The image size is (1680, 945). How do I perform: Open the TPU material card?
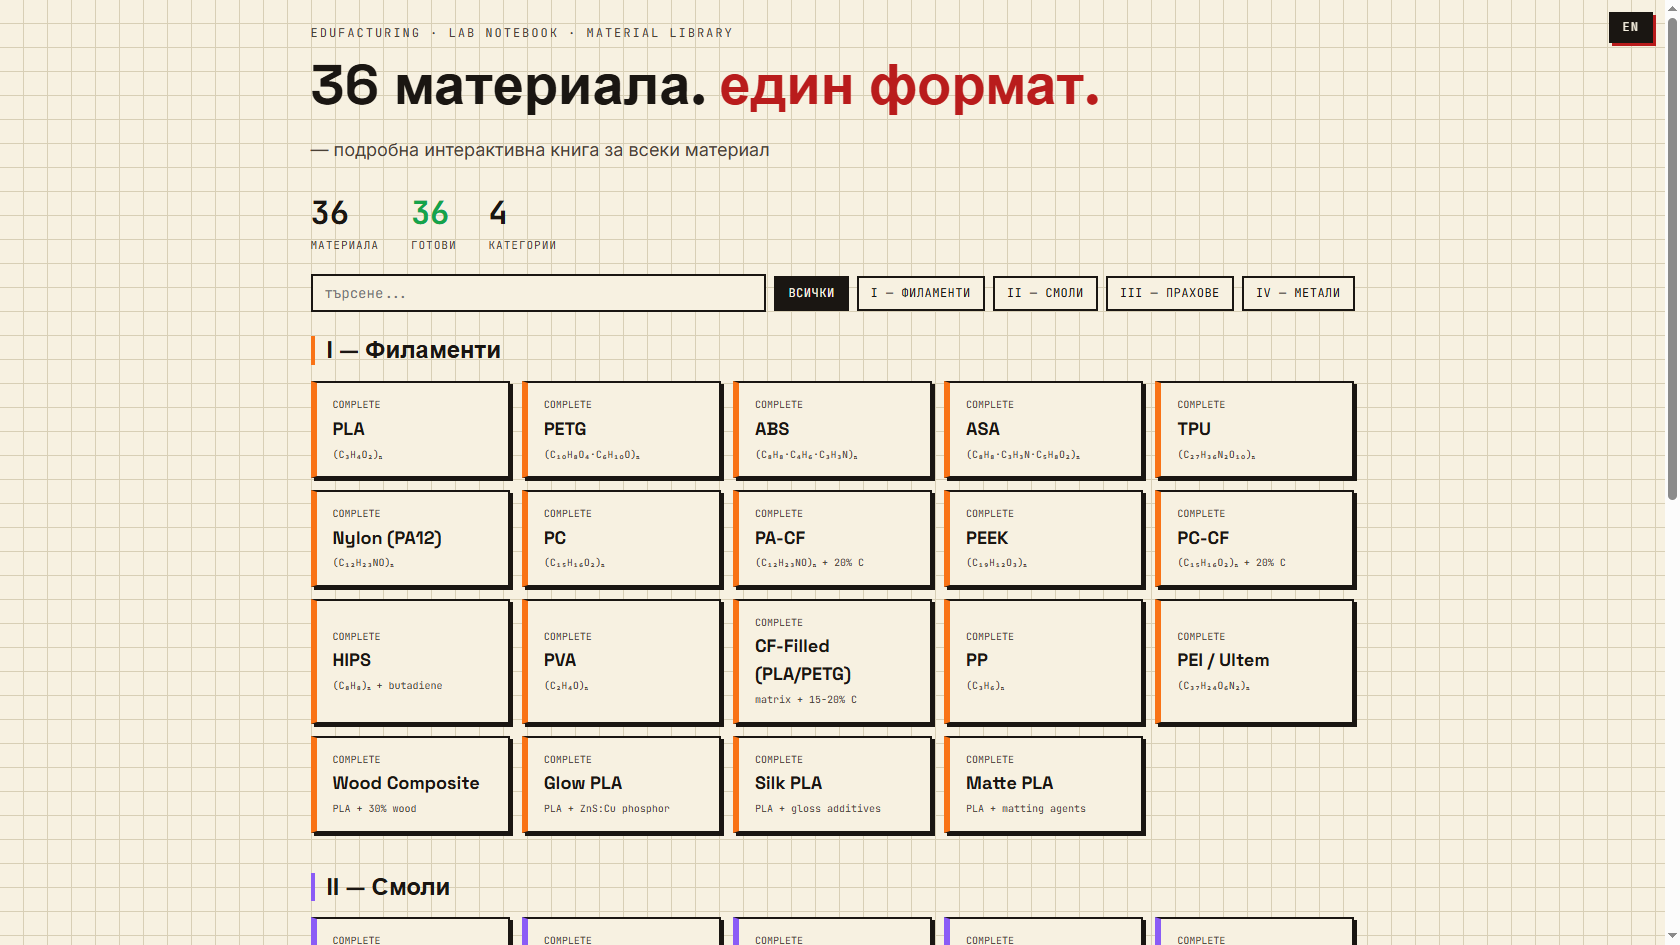click(x=1255, y=430)
